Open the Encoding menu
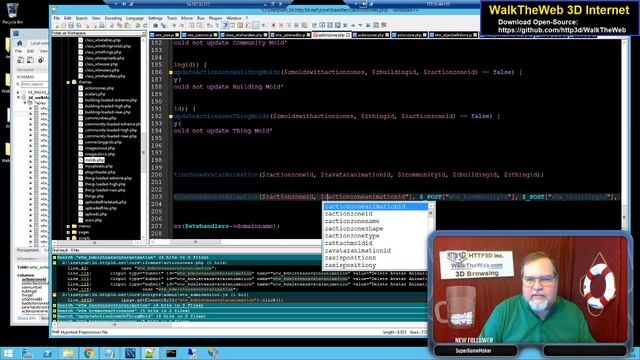The image size is (640, 360). click(113, 18)
